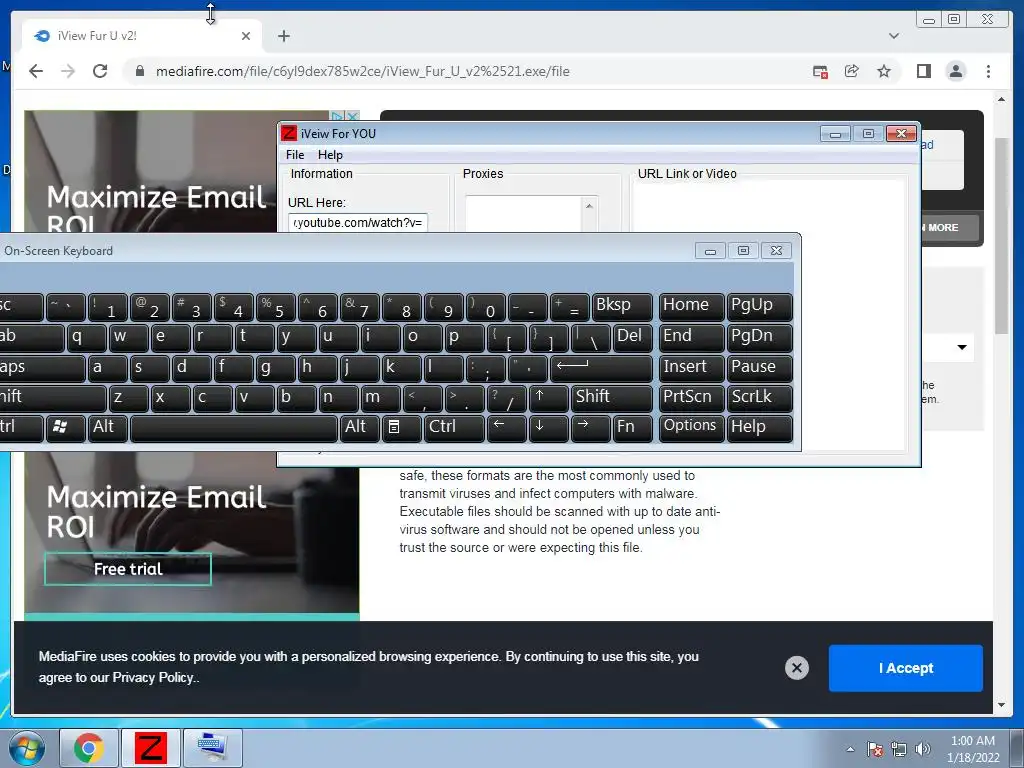Click the Proxies list scroll up arrow
Viewport: 1024px width, 768px height.
pyautogui.click(x=589, y=206)
